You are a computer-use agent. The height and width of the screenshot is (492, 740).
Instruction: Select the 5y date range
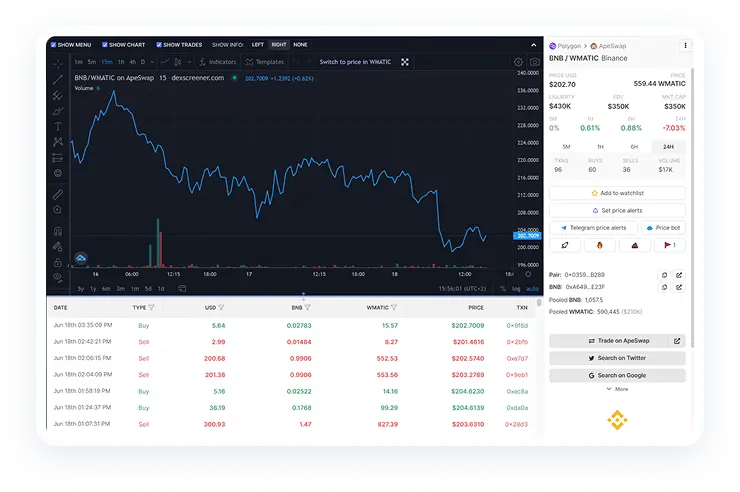(81, 289)
